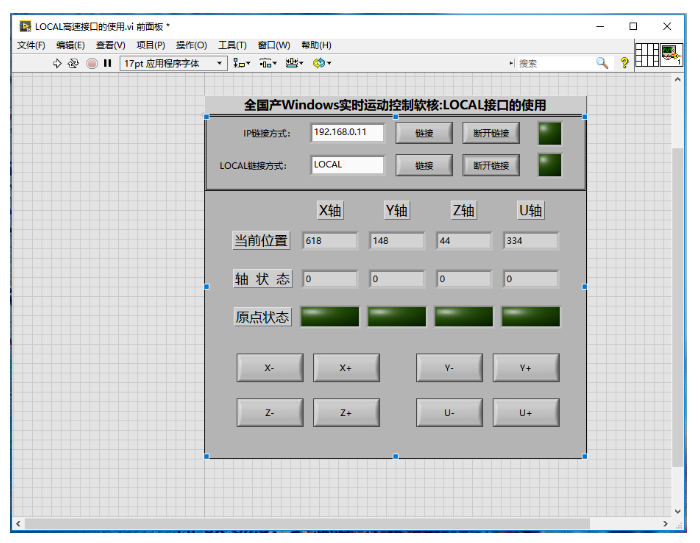
Task: Open the 窗口(W) menu
Action: (274, 45)
